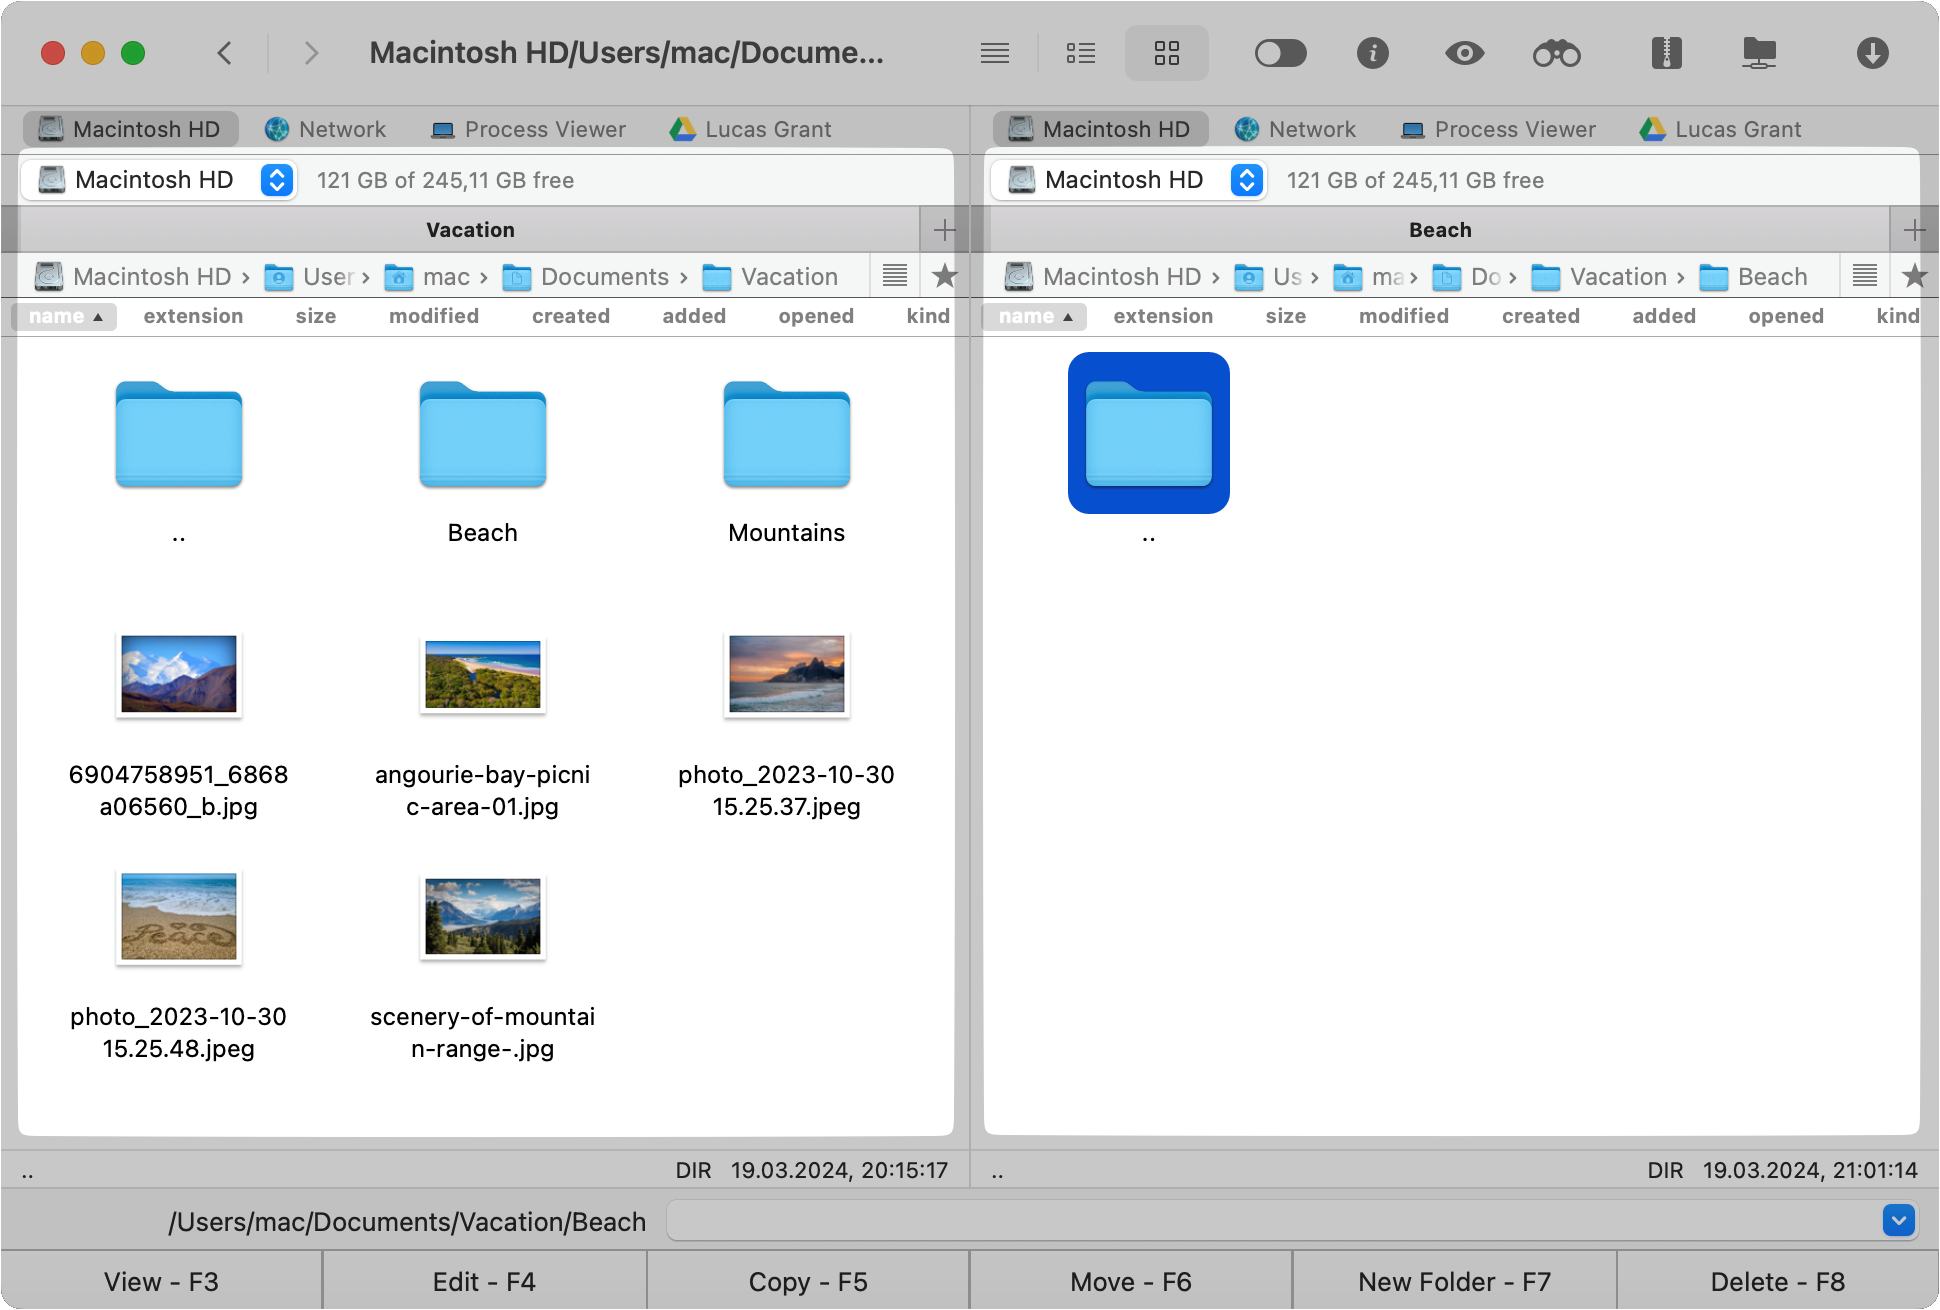Select the Binoculars icon in toolbar
This screenshot has width=1940, height=1310.
(1556, 54)
